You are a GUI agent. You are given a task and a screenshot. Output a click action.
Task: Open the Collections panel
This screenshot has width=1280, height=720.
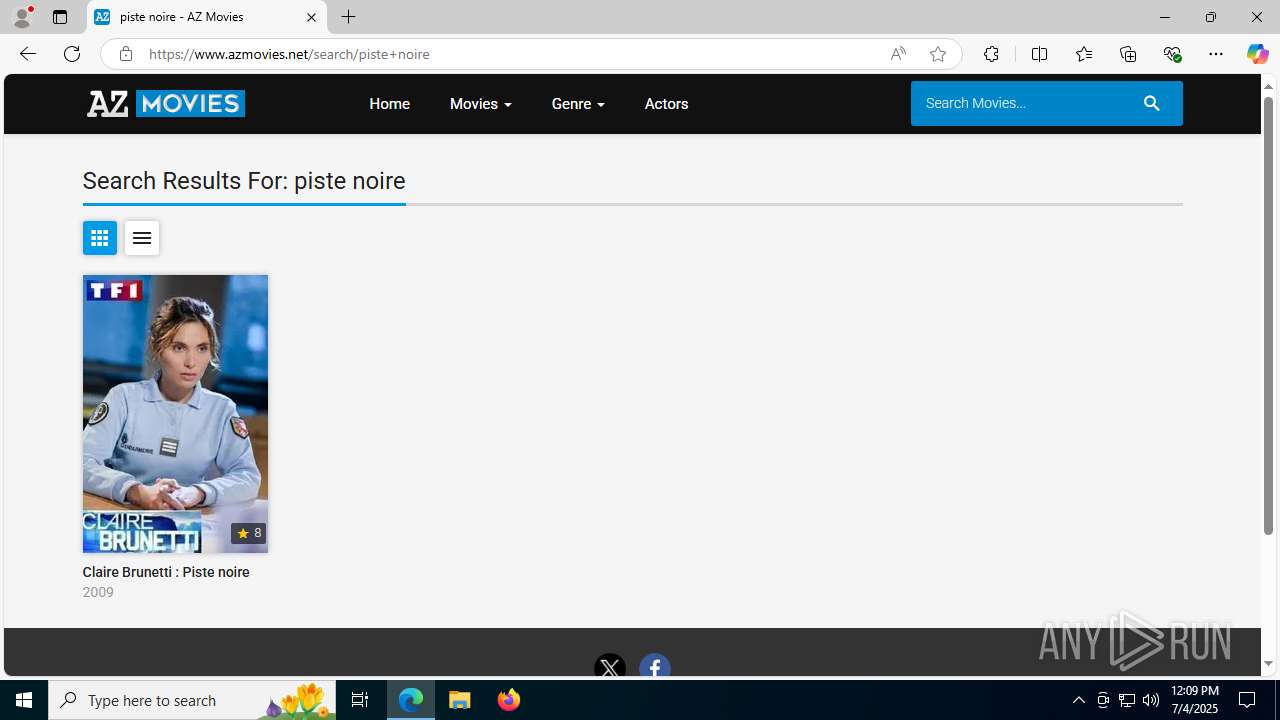pyautogui.click(x=1128, y=54)
